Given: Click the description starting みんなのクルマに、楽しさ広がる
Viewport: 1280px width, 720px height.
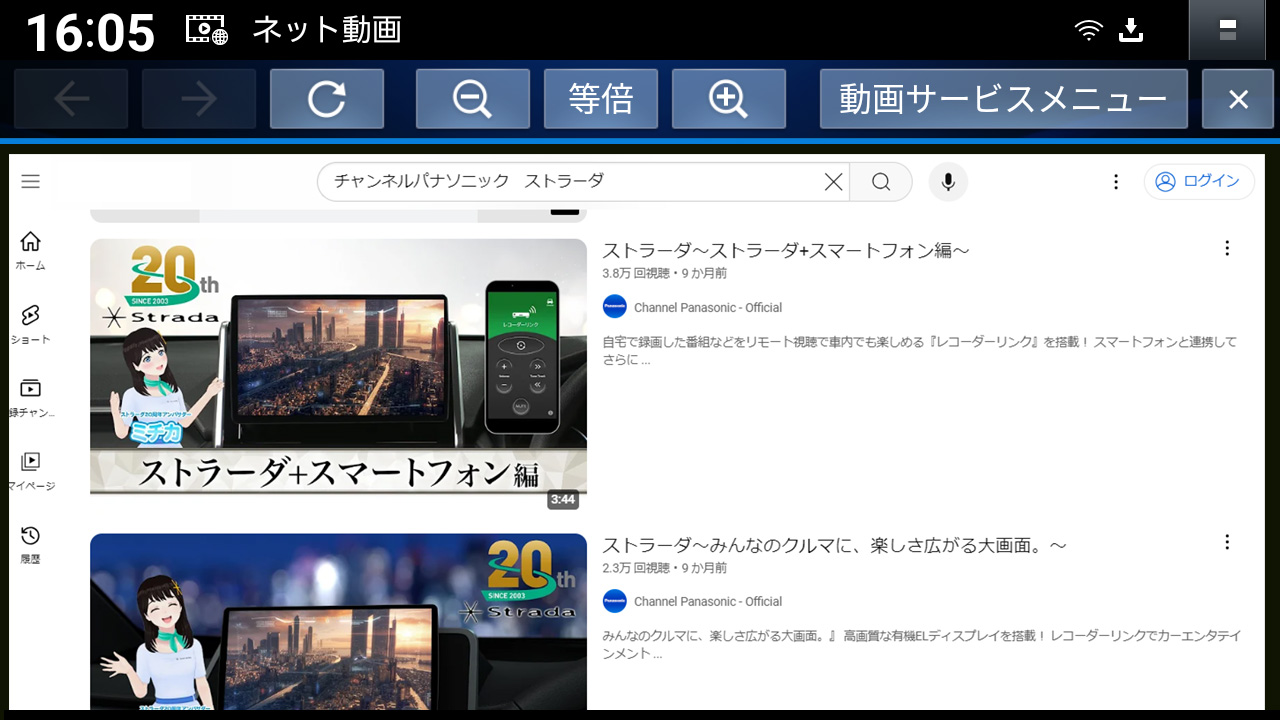Looking at the screenshot, I should click(x=921, y=644).
